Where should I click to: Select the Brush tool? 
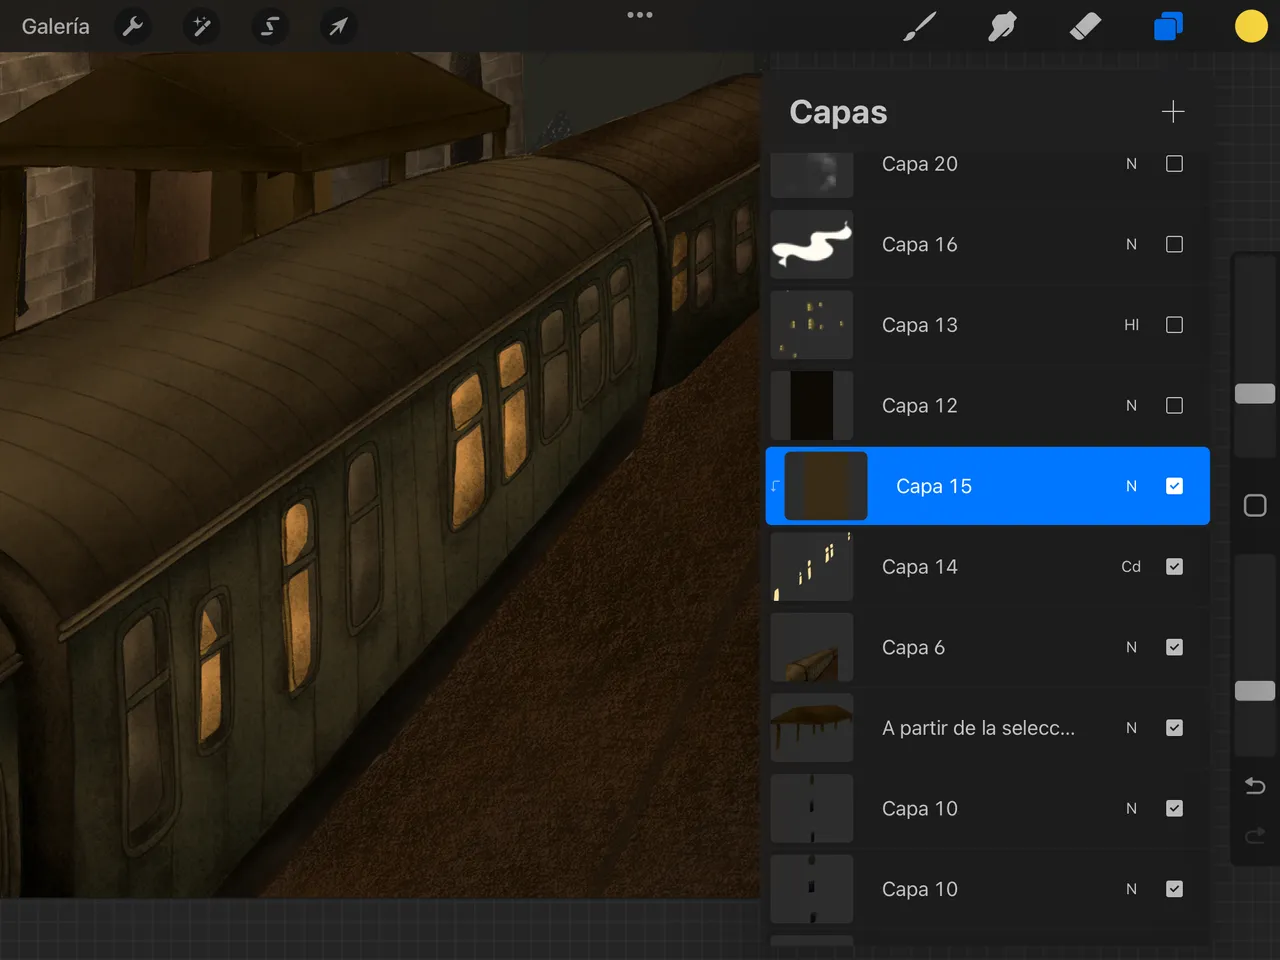(x=920, y=27)
